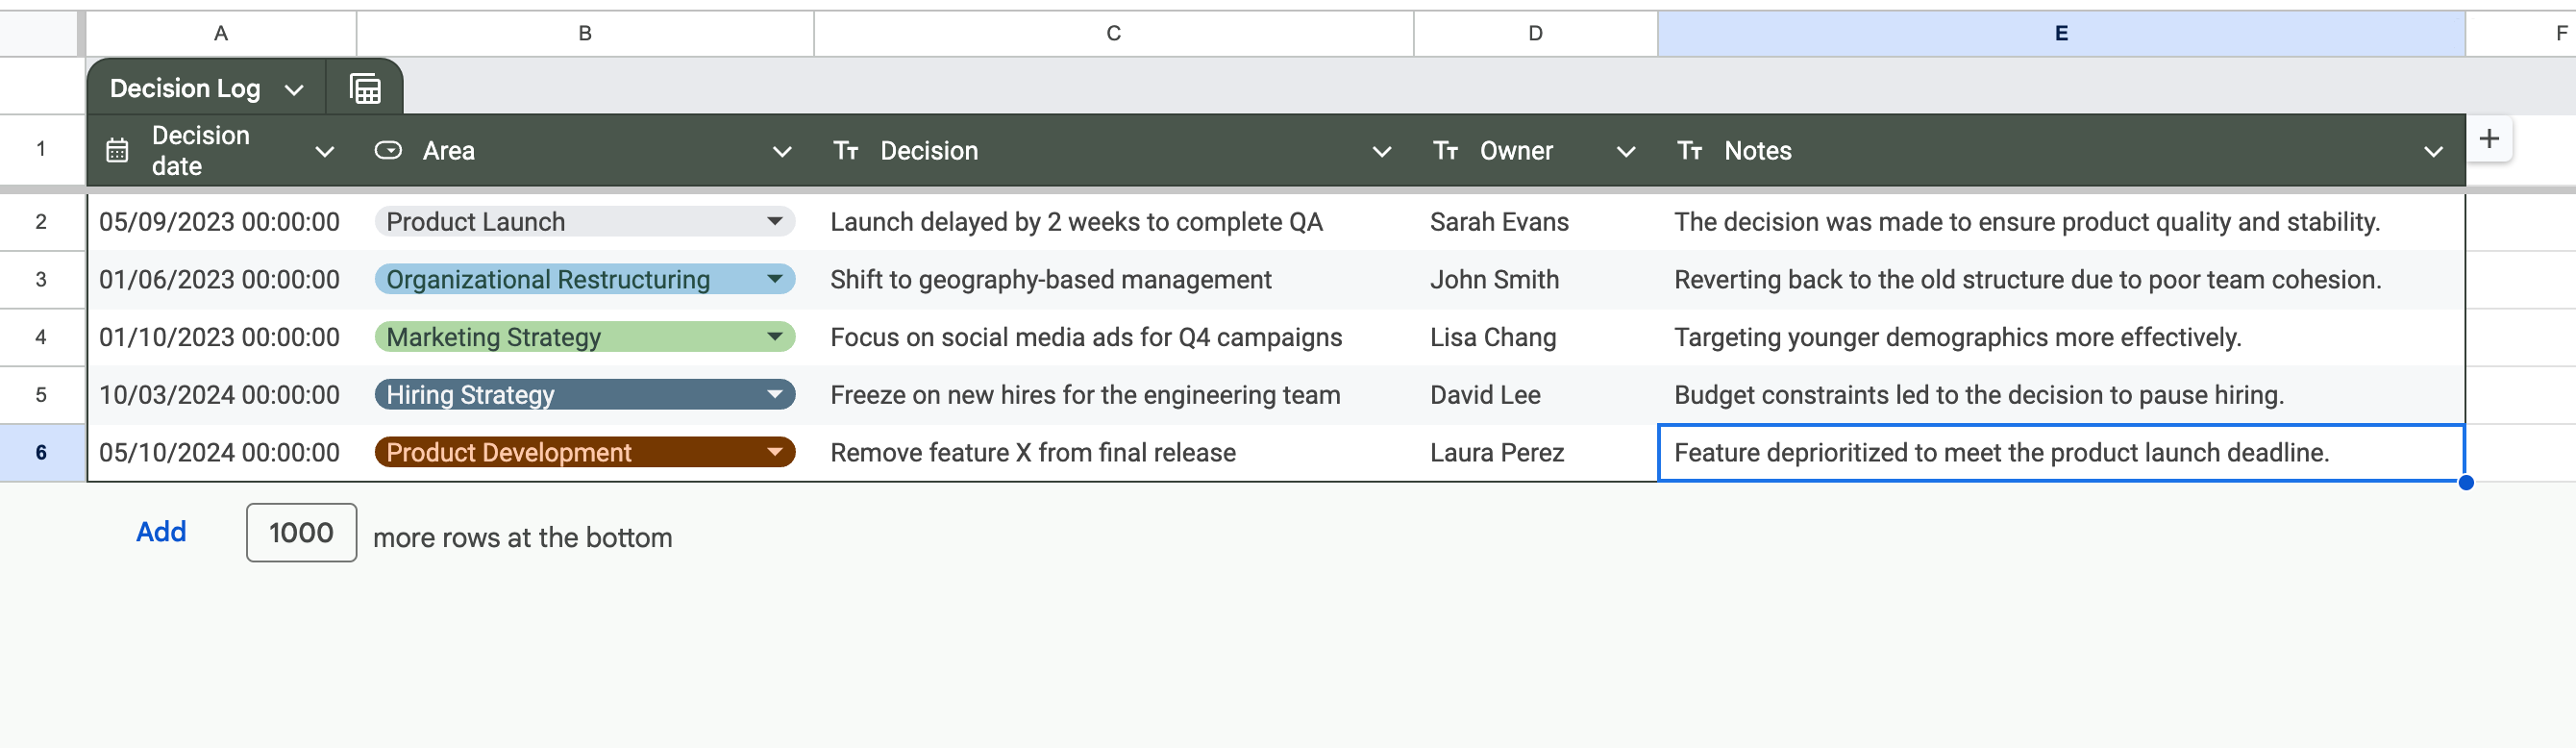Image resolution: width=2576 pixels, height=748 pixels.
Task: Click the dropdown chip icon beside Area
Action: coord(388,151)
